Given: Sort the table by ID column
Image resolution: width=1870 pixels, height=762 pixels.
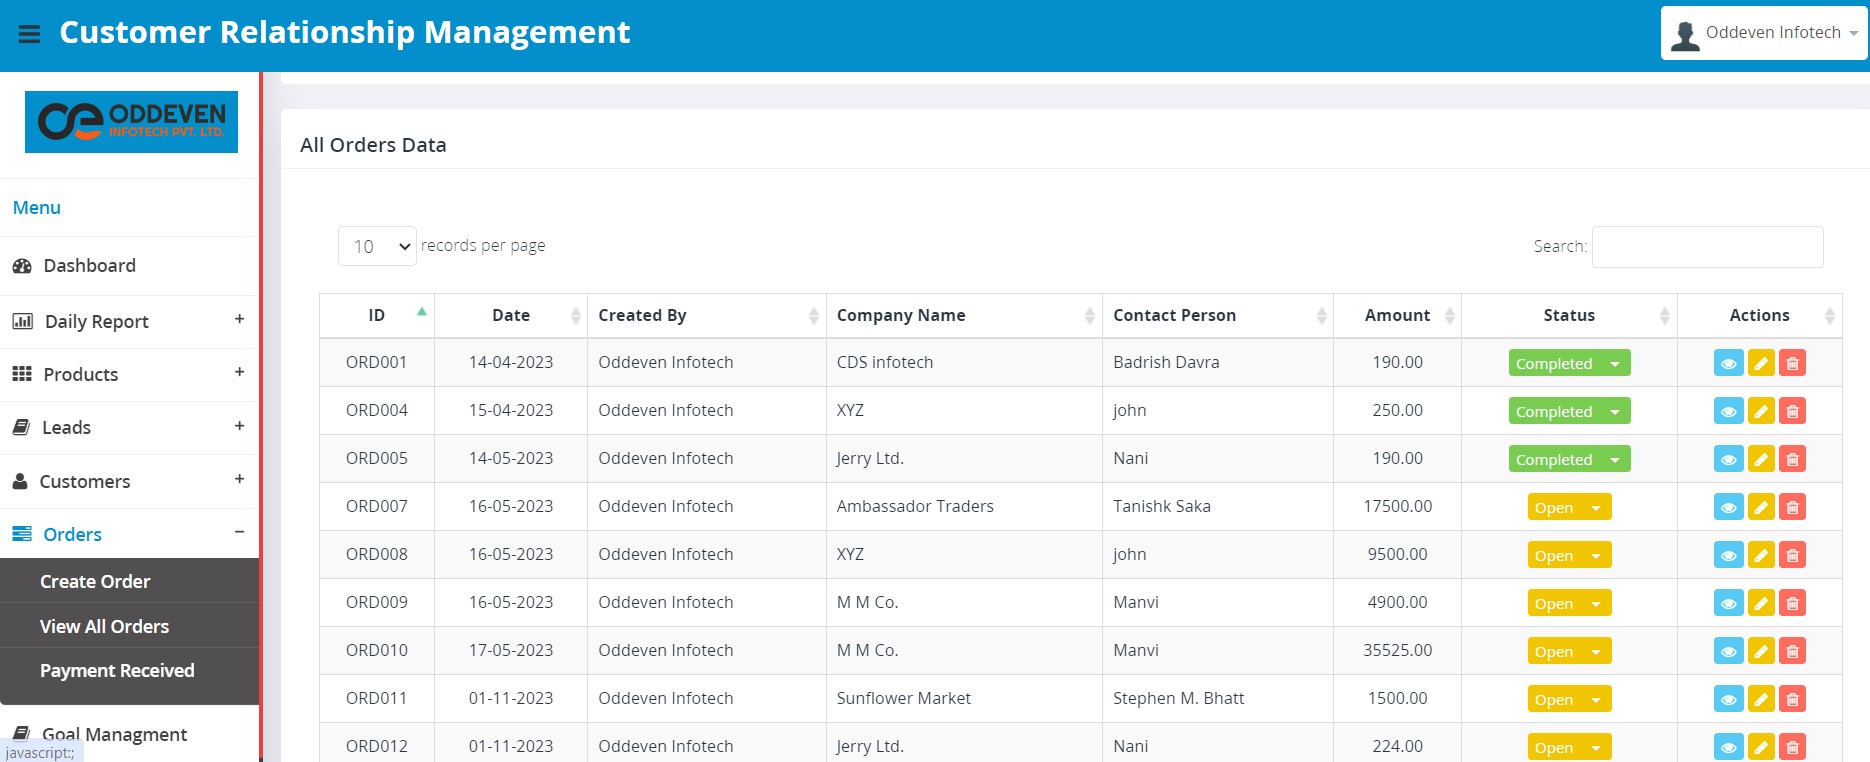Looking at the screenshot, I should point(377,315).
